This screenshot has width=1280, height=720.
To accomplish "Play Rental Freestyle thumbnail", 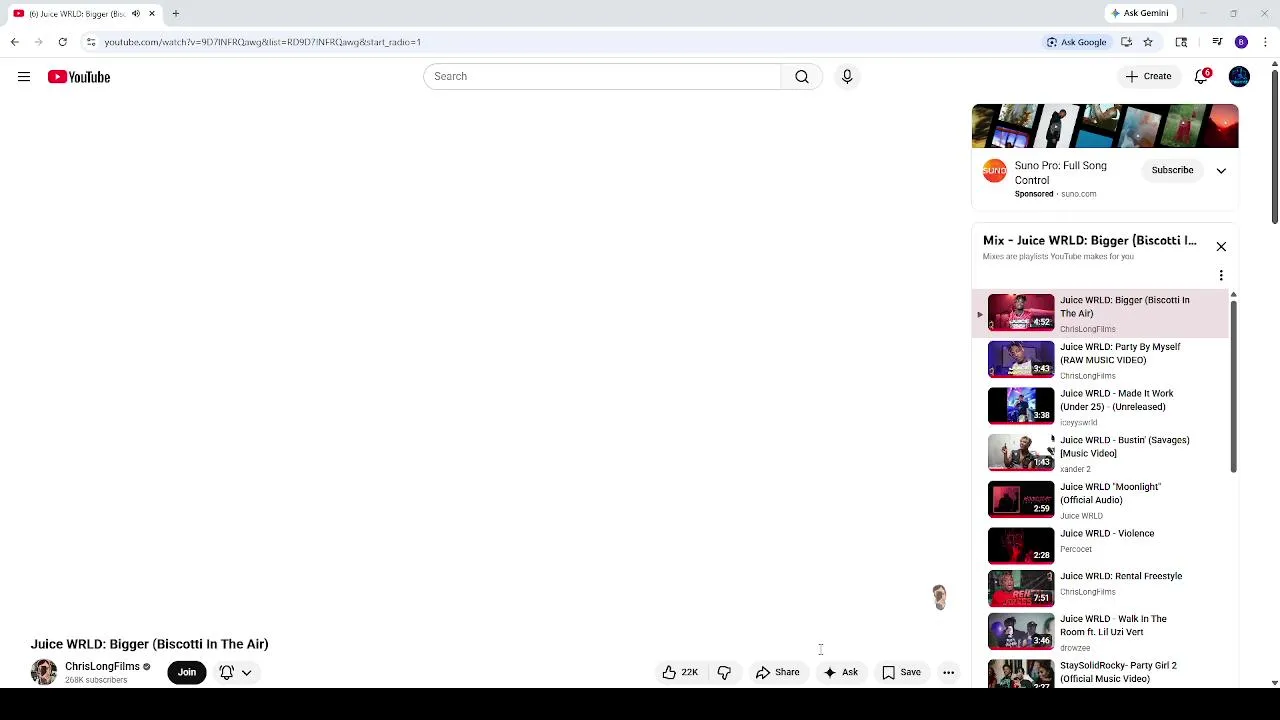I will pos(1021,589).
